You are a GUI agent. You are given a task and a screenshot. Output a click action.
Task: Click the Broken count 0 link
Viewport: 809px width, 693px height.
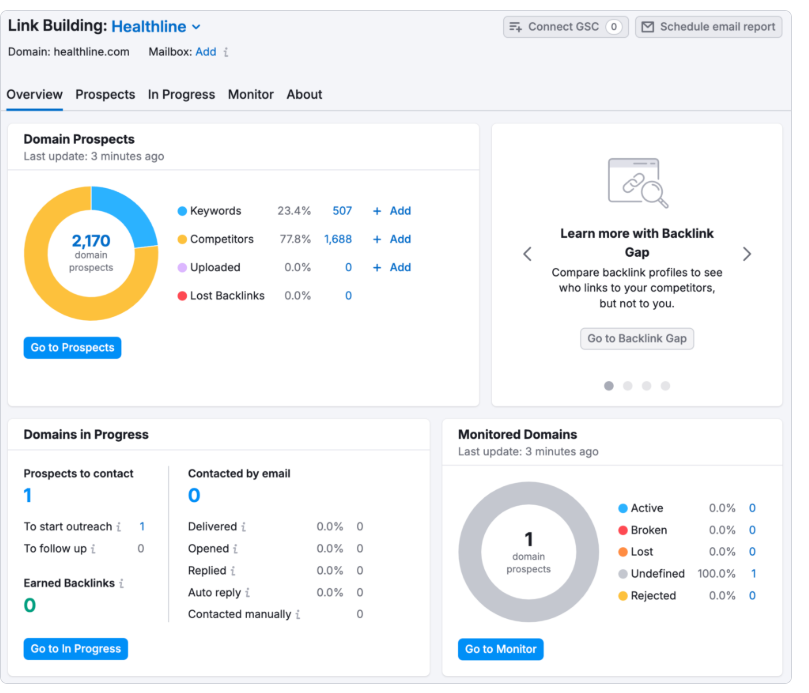coord(752,530)
